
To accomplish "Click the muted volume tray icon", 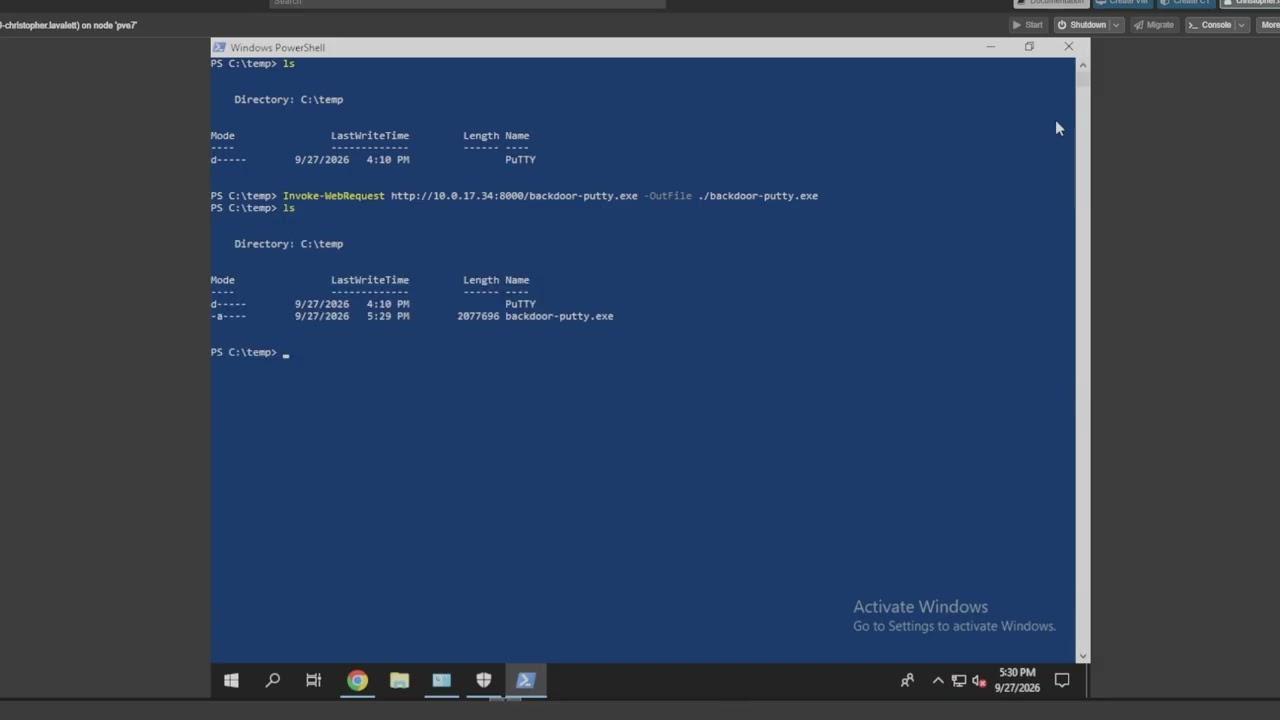I will point(979,681).
